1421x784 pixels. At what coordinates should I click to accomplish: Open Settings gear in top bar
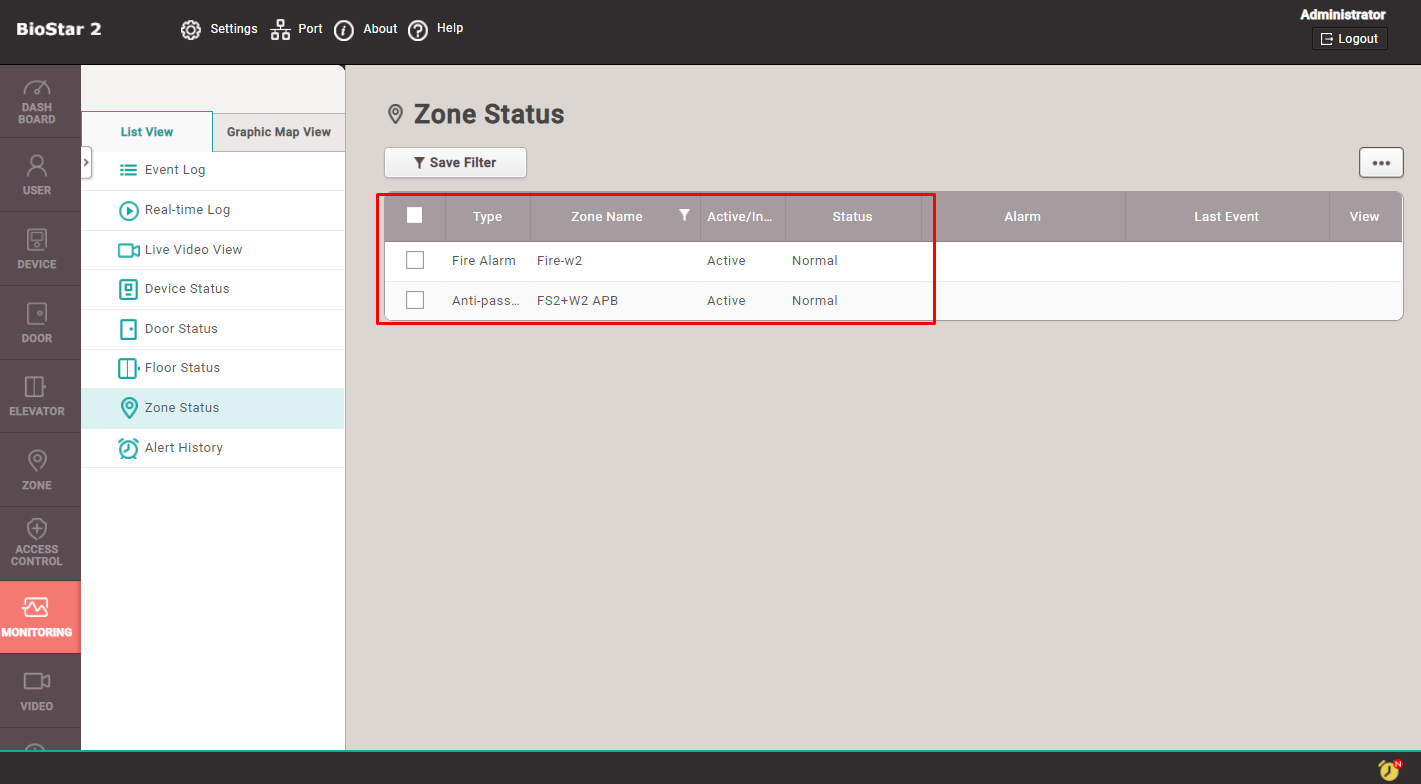click(191, 30)
